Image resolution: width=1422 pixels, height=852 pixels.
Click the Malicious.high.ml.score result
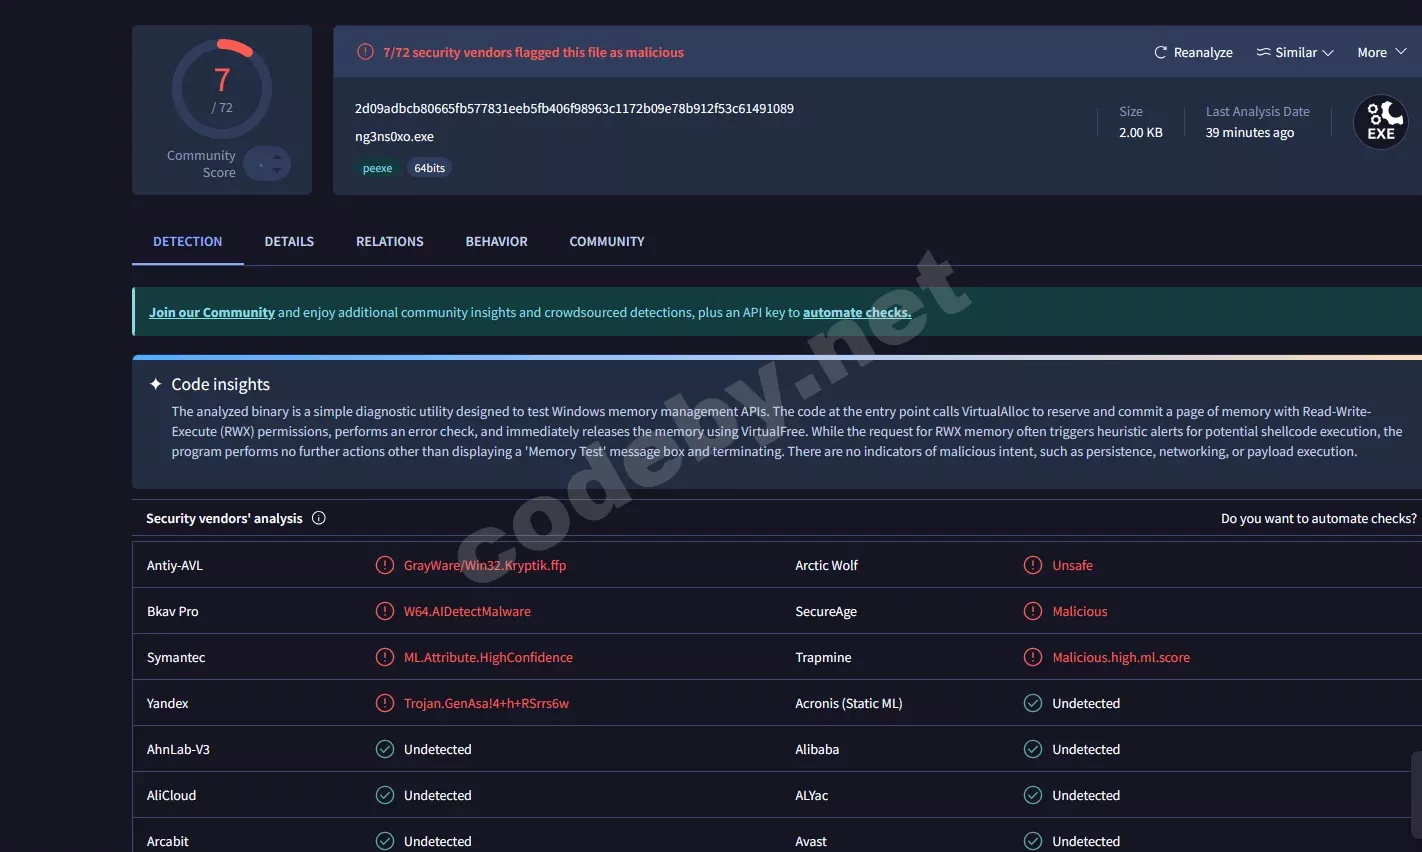coord(1121,657)
